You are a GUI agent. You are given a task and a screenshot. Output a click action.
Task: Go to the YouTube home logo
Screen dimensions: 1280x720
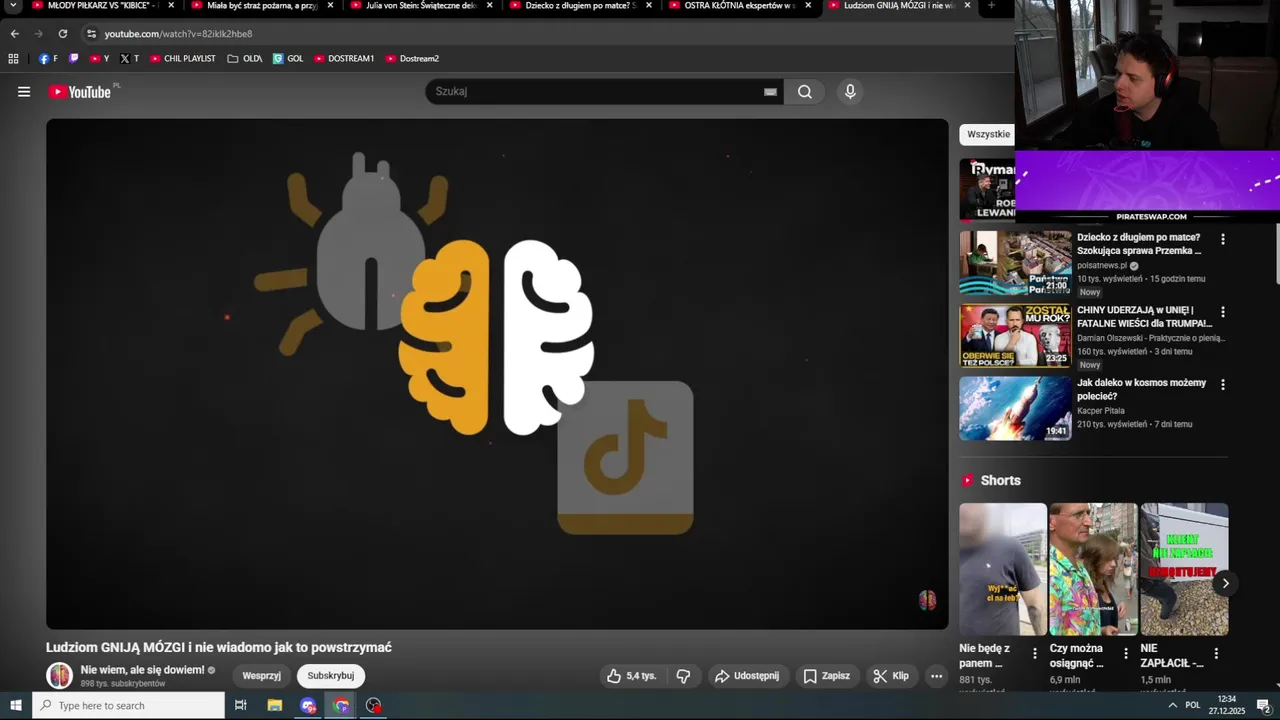pyautogui.click(x=80, y=92)
